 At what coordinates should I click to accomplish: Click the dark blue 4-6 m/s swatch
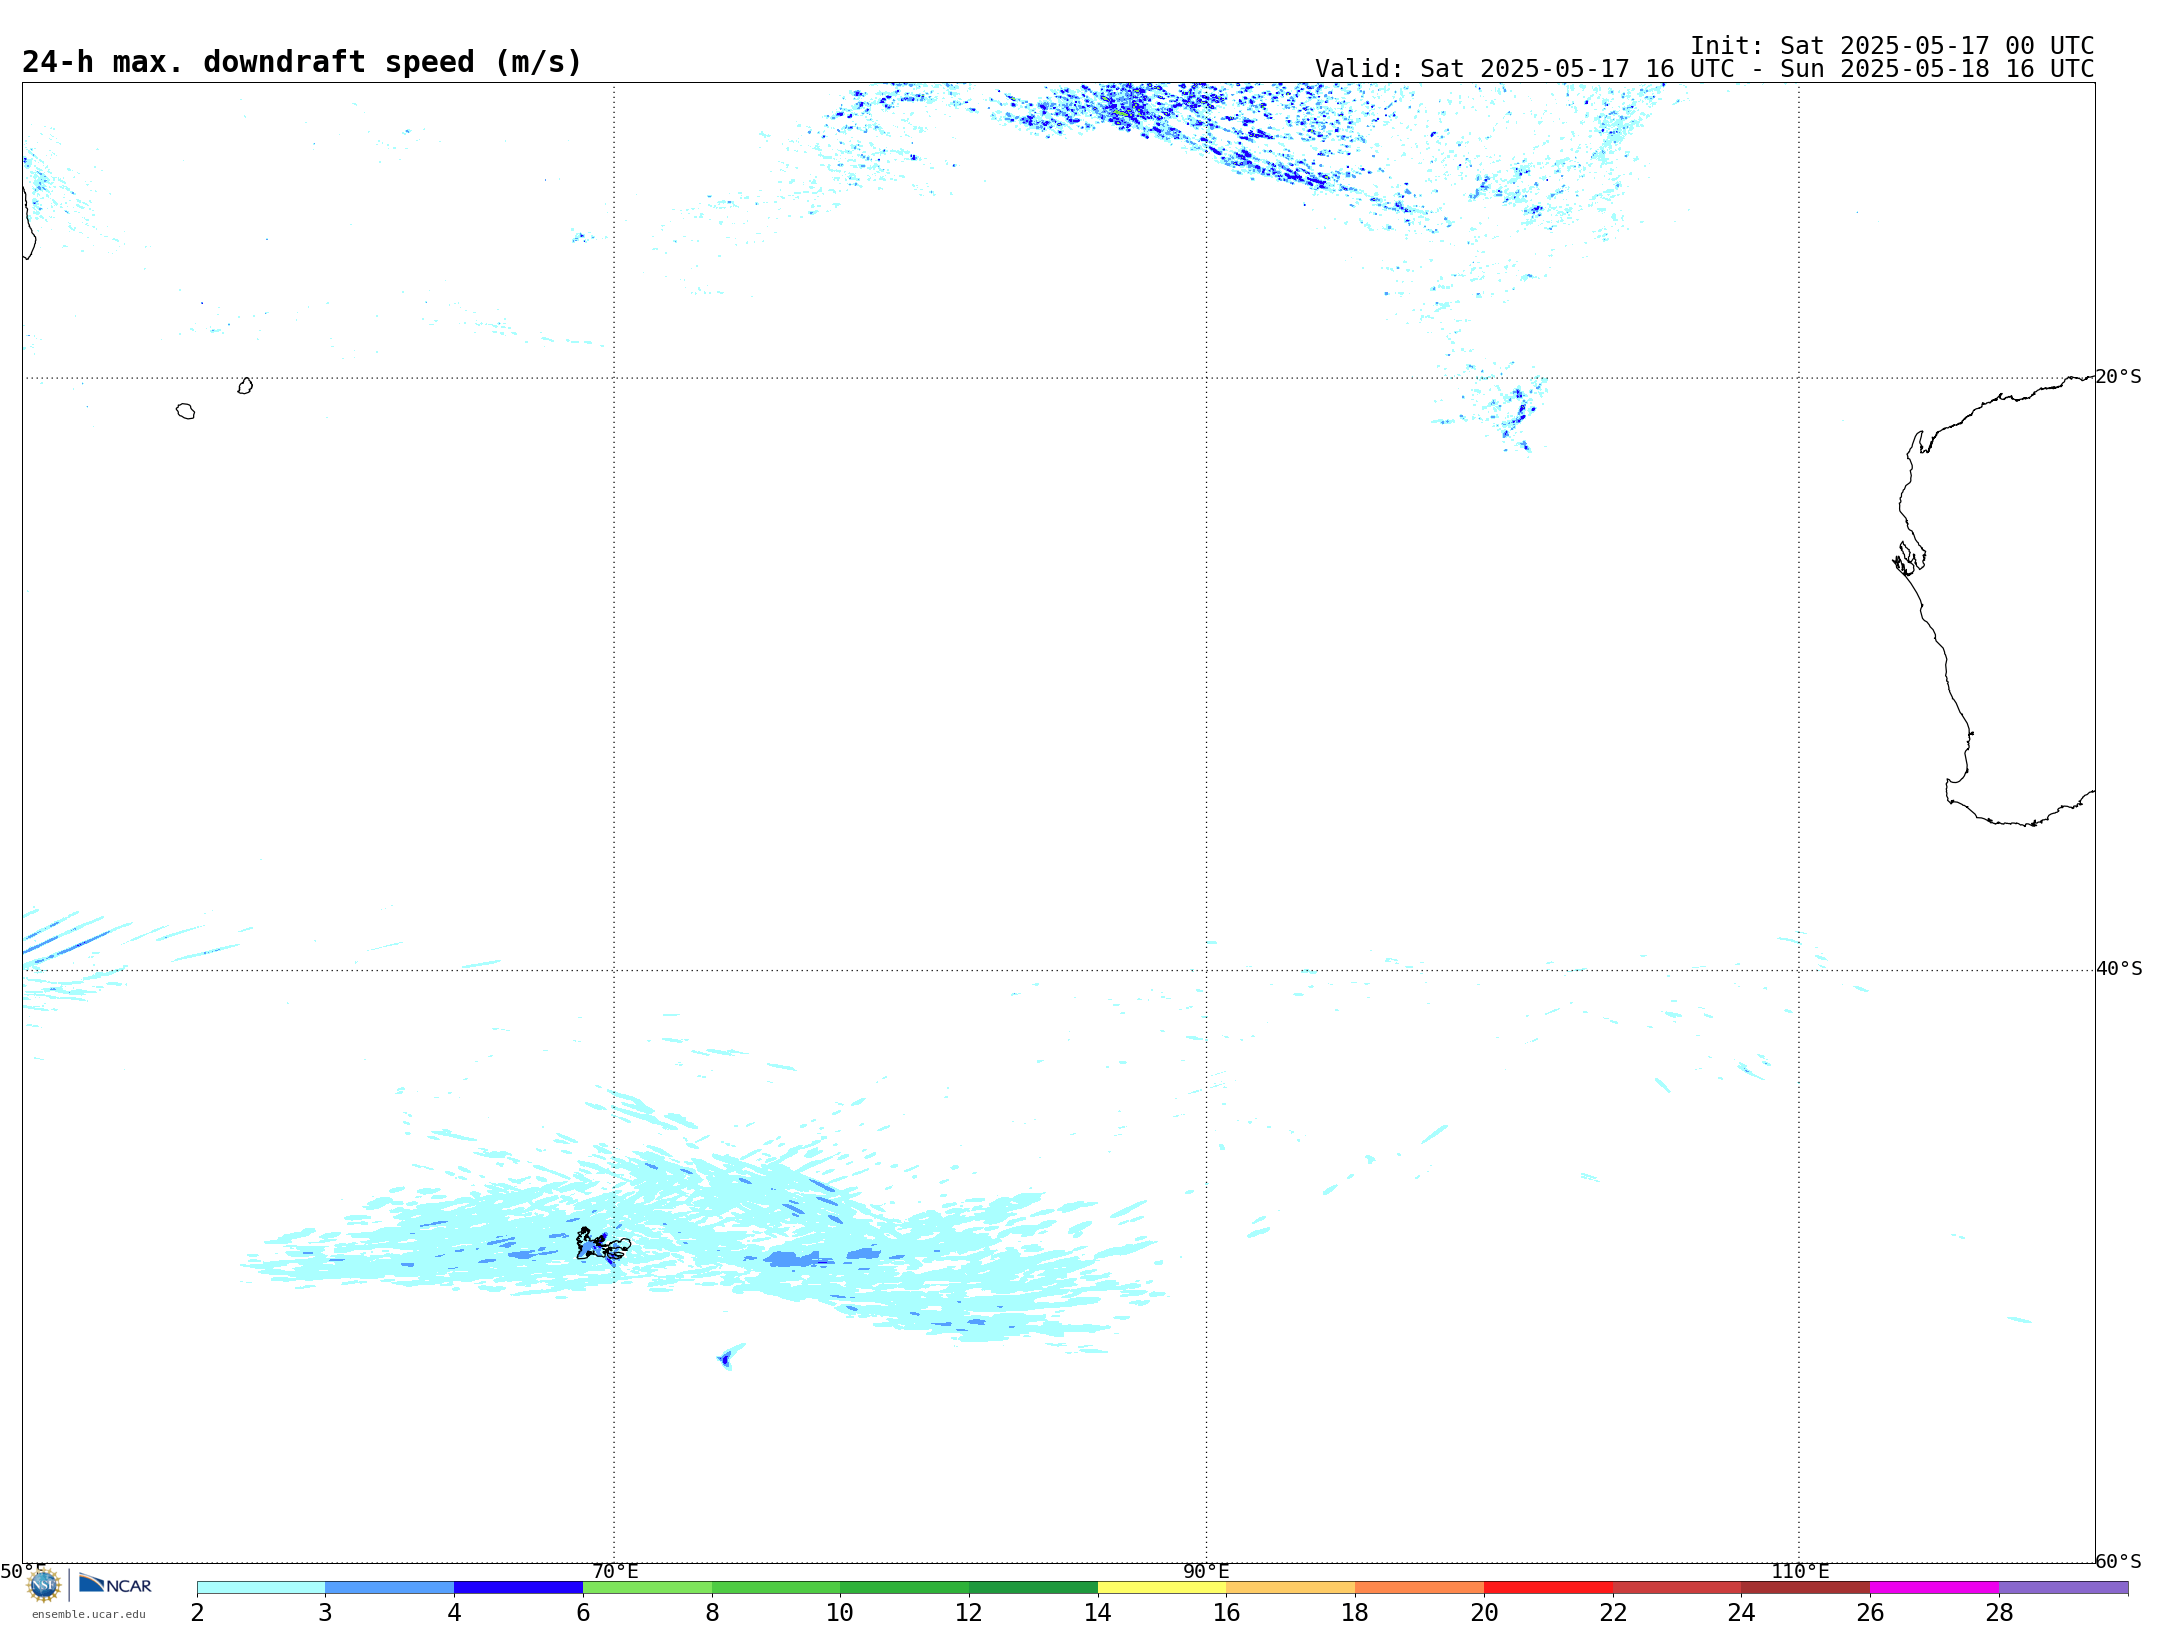click(x=518, y=1587)
